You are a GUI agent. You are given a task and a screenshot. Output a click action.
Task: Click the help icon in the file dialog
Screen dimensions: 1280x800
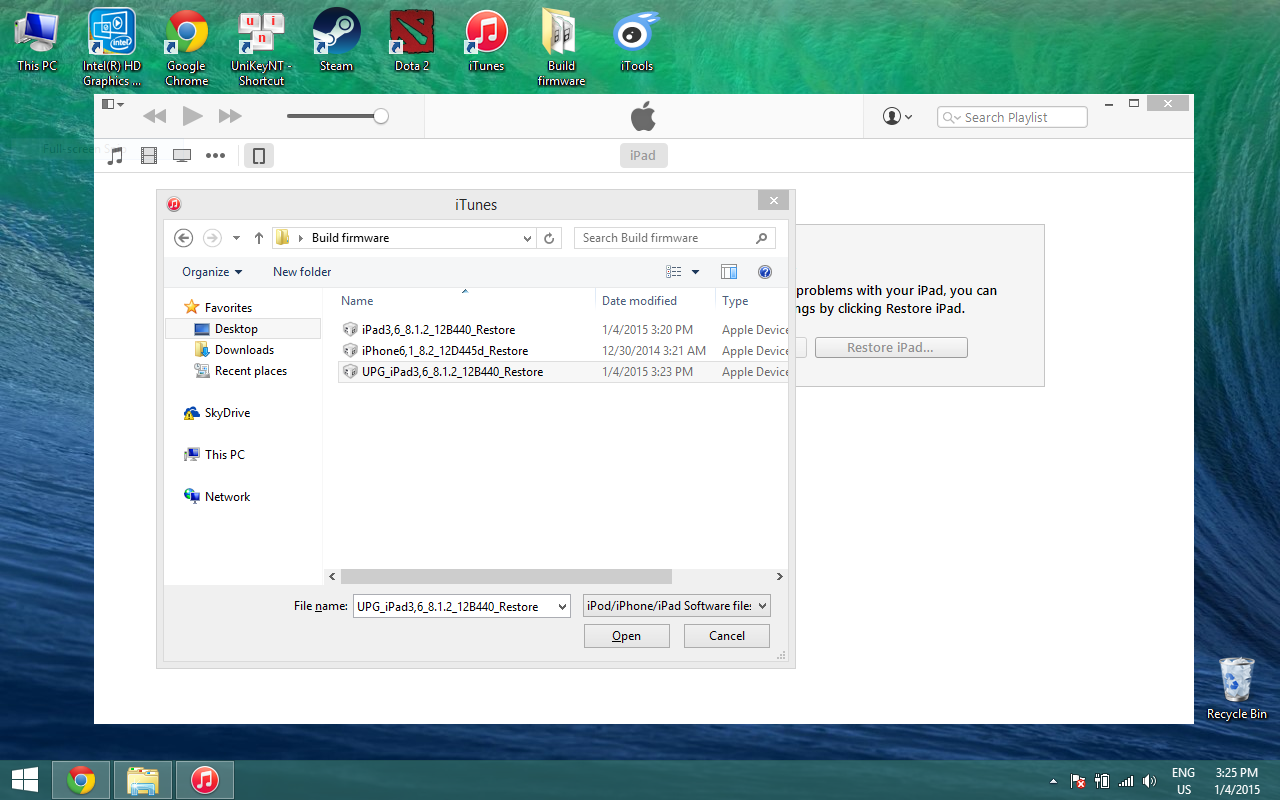click(765, 271)
